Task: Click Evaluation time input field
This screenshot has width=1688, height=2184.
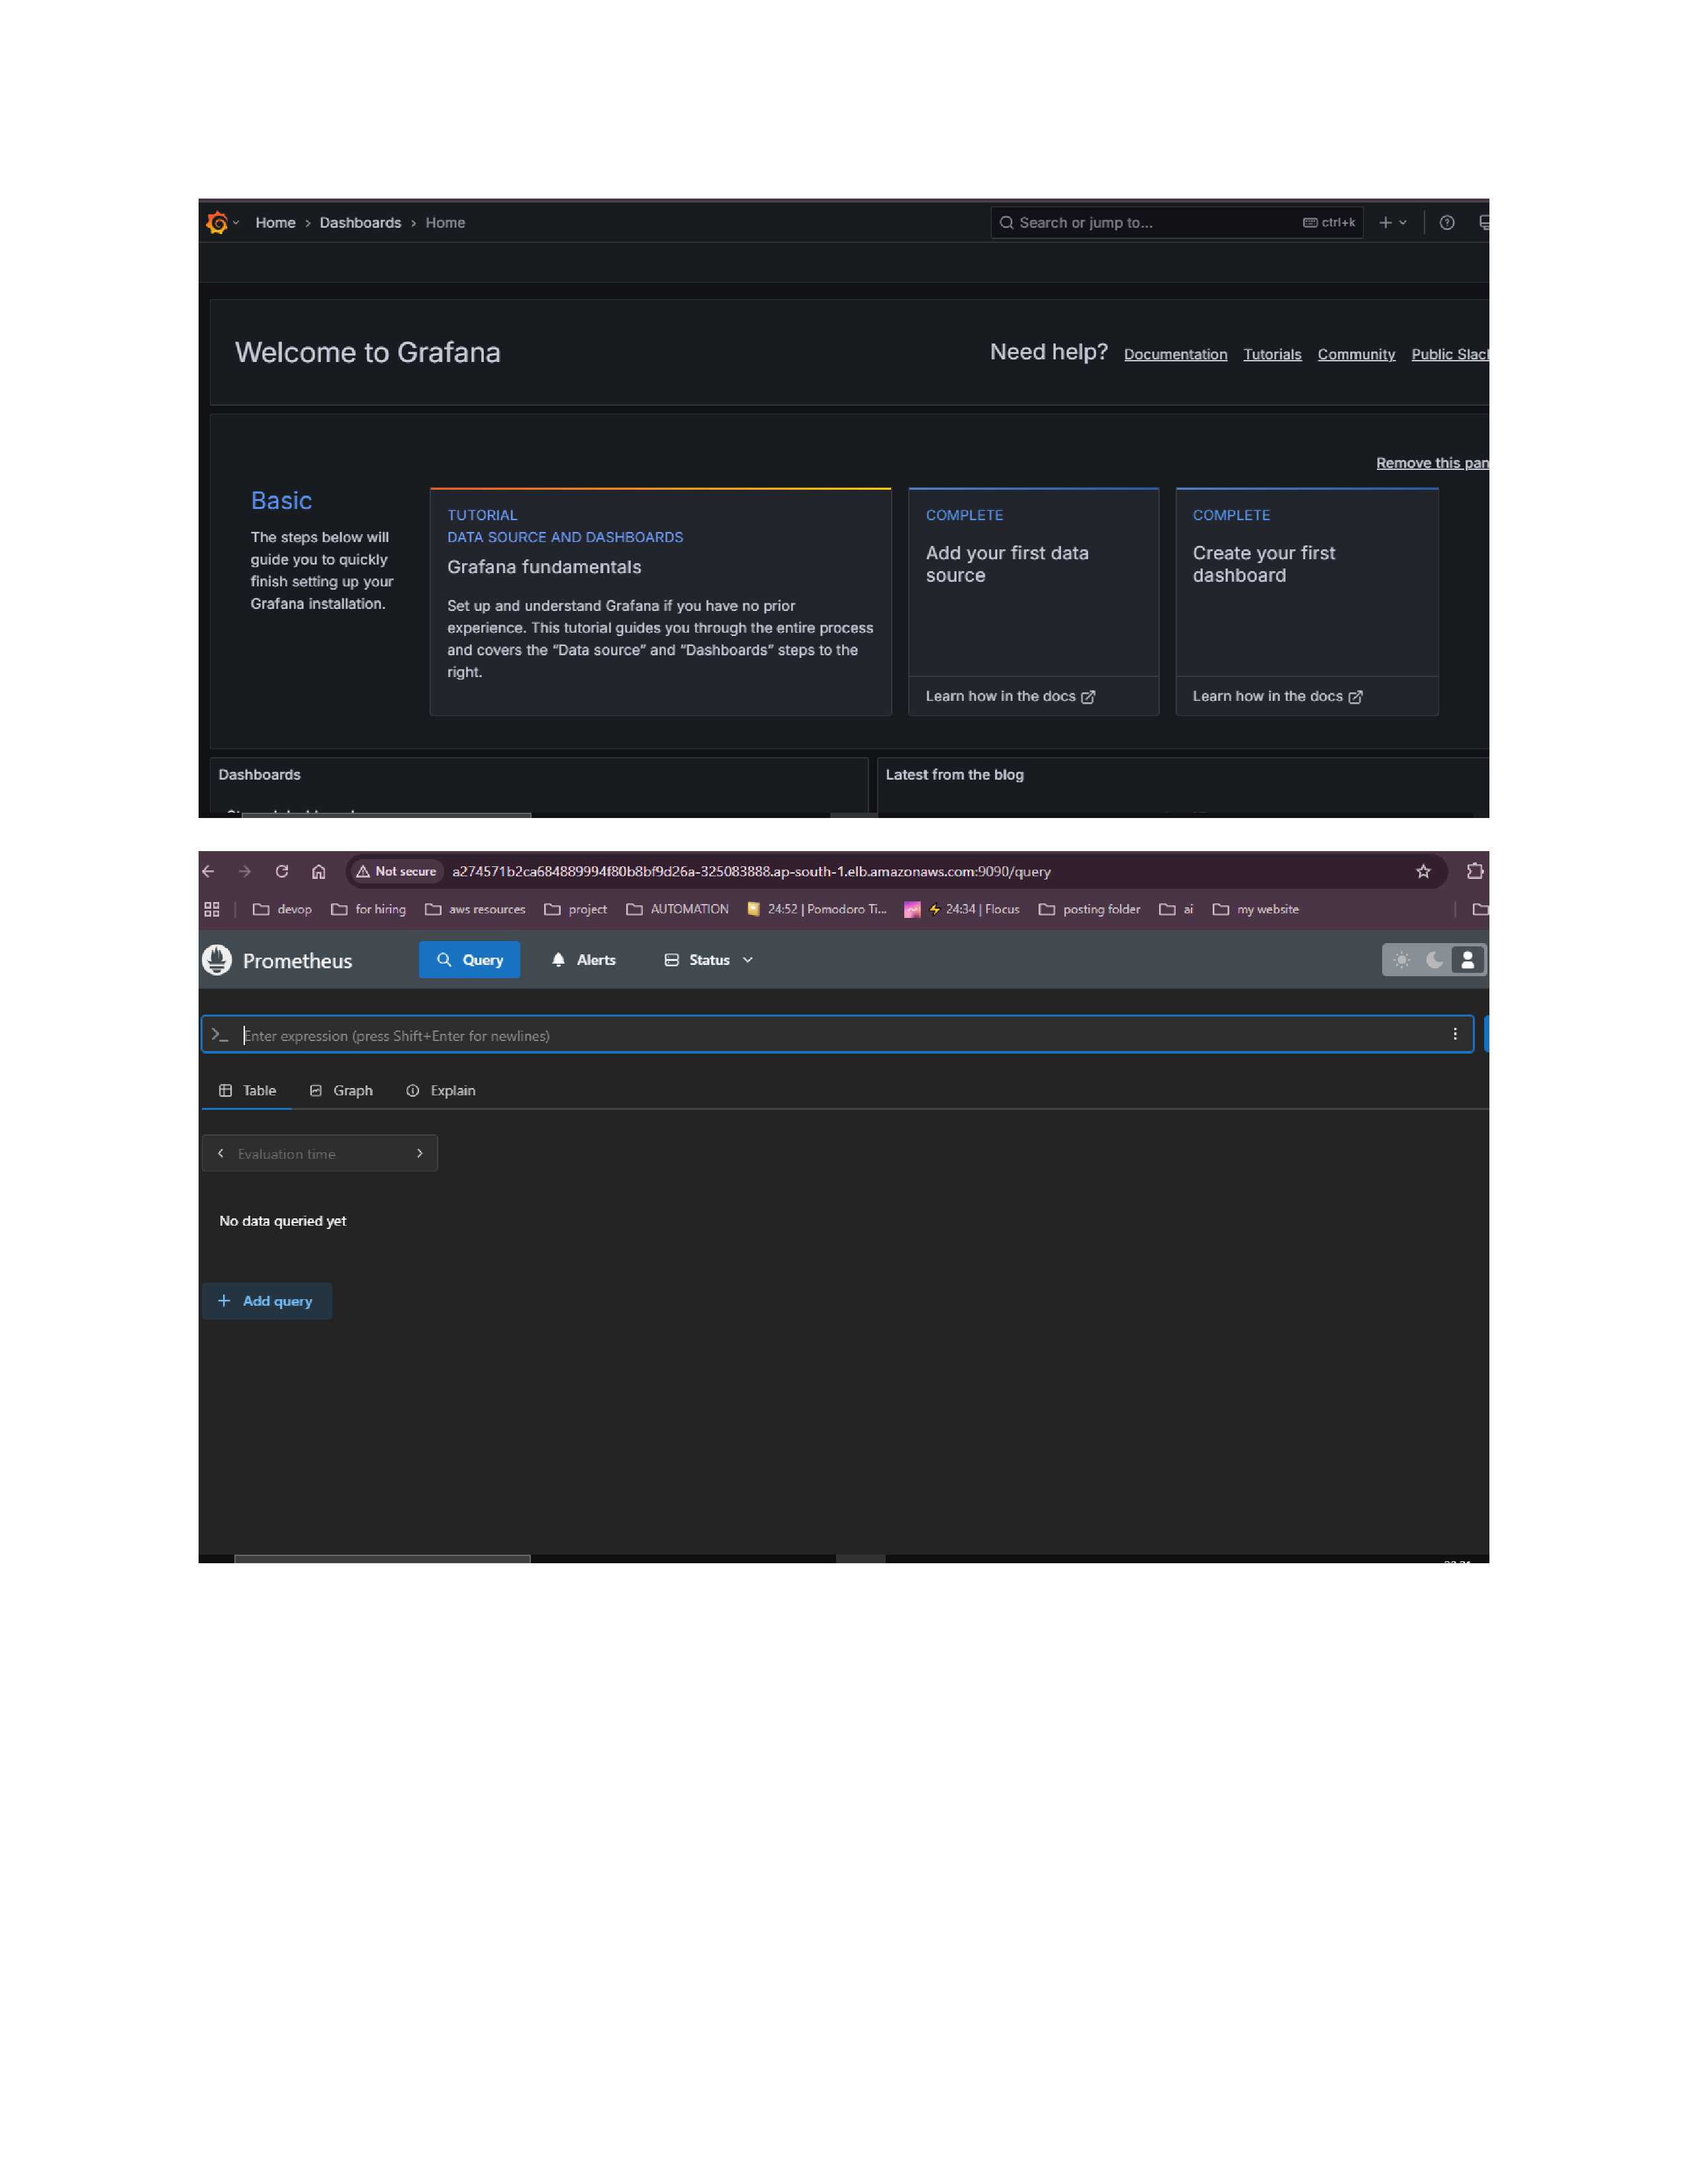Action: pyautogui.click(x=320, y=1153)
